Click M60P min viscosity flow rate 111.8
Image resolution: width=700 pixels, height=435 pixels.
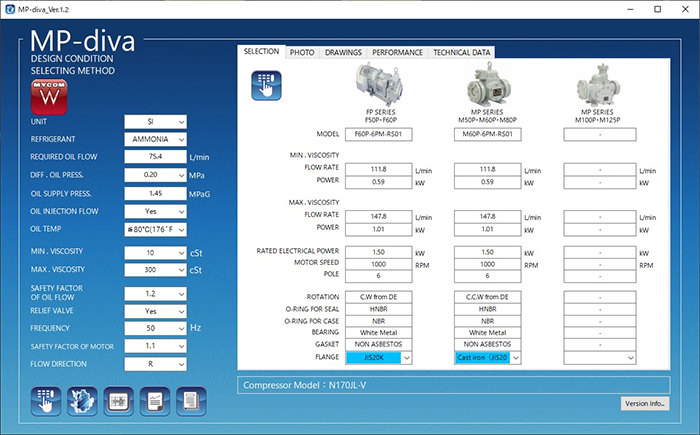(x=488, y=170)
